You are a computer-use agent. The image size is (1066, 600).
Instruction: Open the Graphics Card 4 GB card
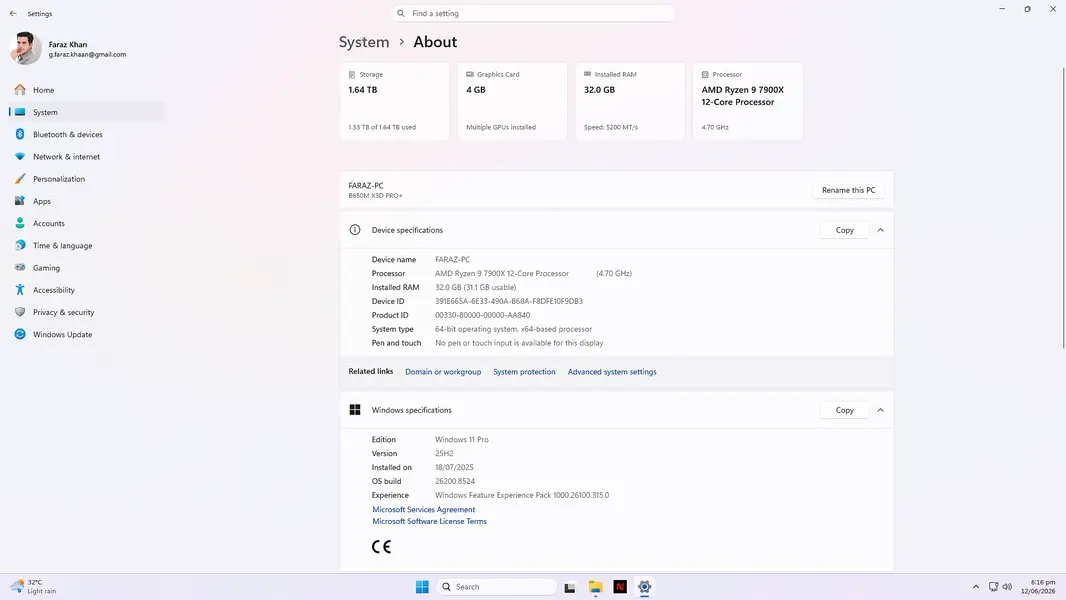click(x=512, y=101)
